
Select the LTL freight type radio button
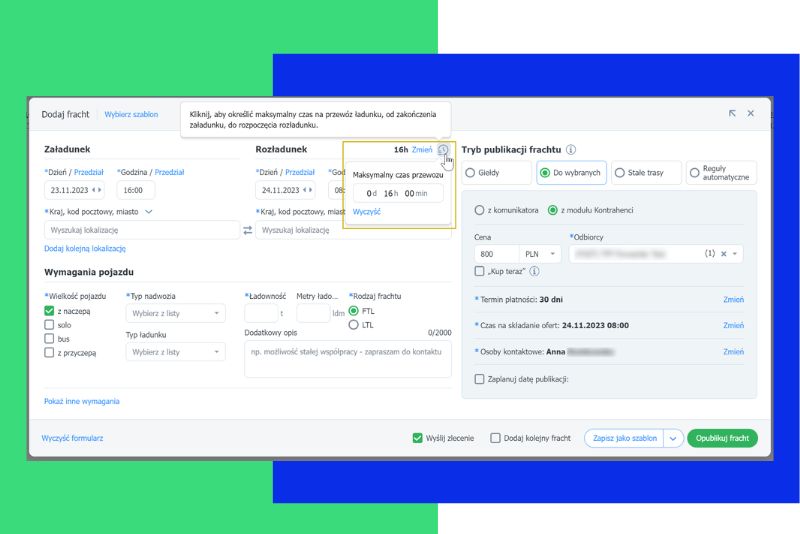(353, 325)
